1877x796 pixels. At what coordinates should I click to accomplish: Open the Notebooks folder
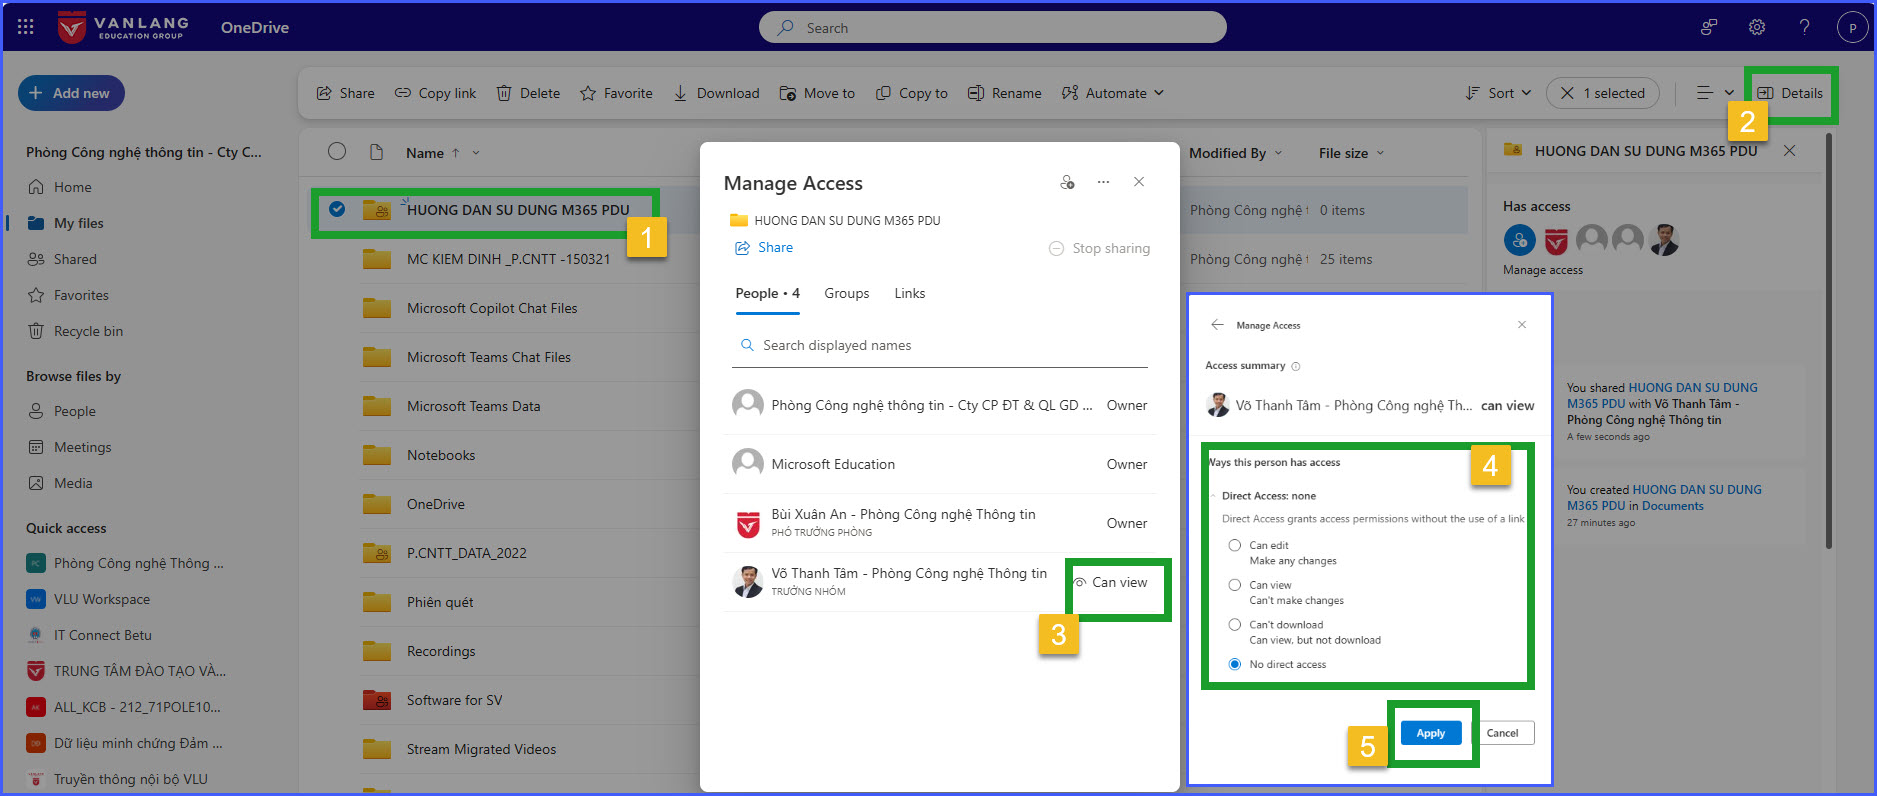[x=441, y=455]
